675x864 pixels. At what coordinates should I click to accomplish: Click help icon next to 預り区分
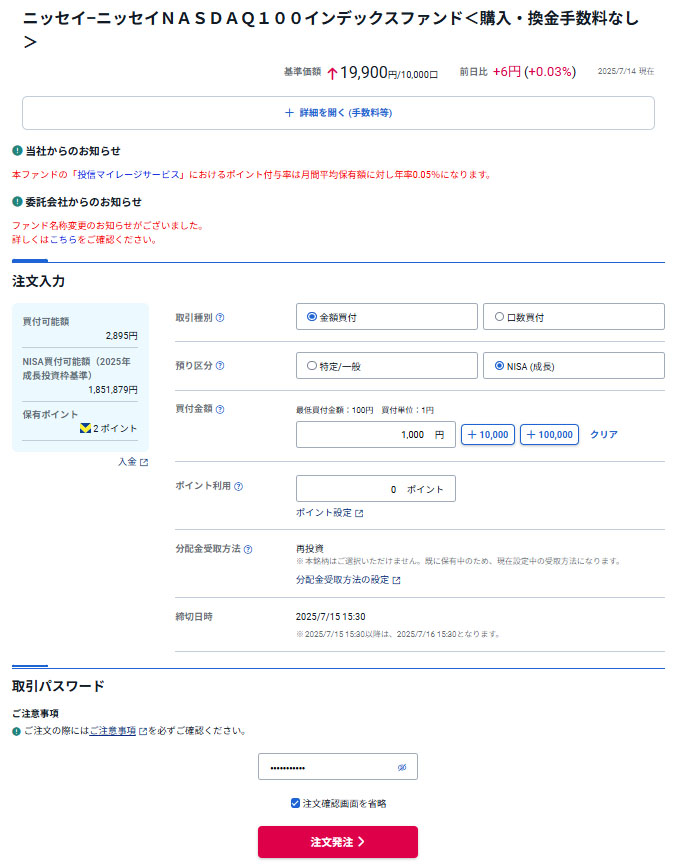coord(220,366)
